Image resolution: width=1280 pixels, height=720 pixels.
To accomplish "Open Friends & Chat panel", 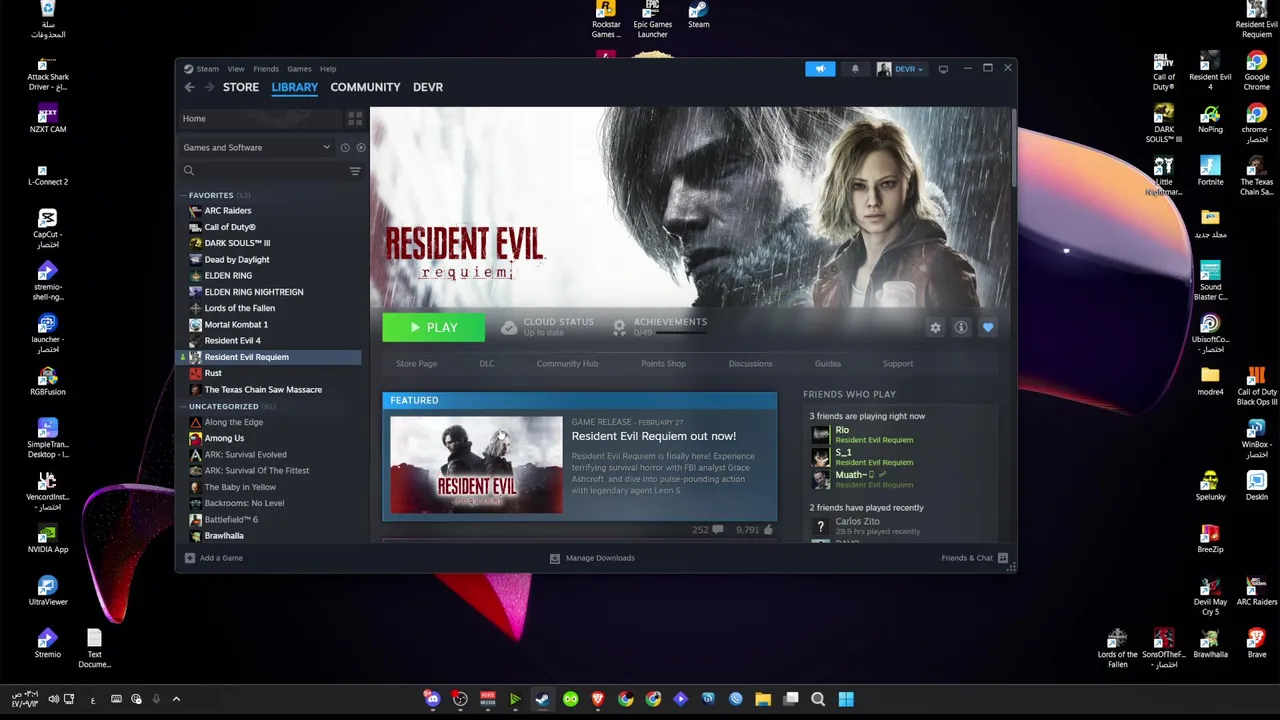I will tap(974, 558).
